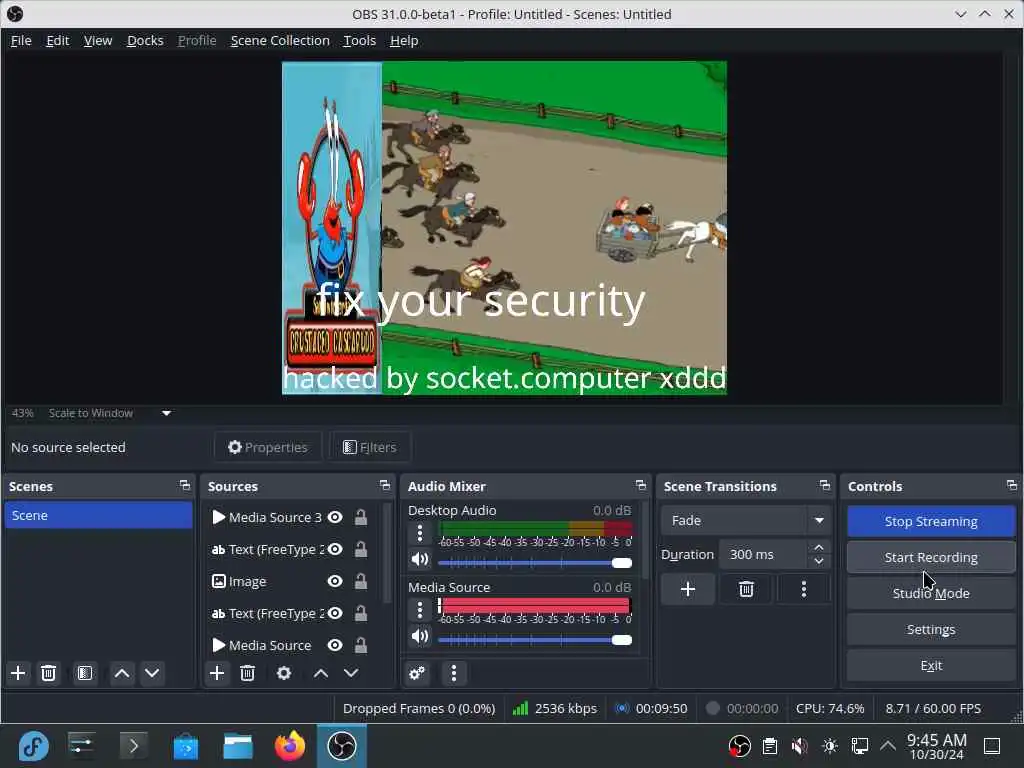Open scene filters icon in Scenes dock

(85, 673)
